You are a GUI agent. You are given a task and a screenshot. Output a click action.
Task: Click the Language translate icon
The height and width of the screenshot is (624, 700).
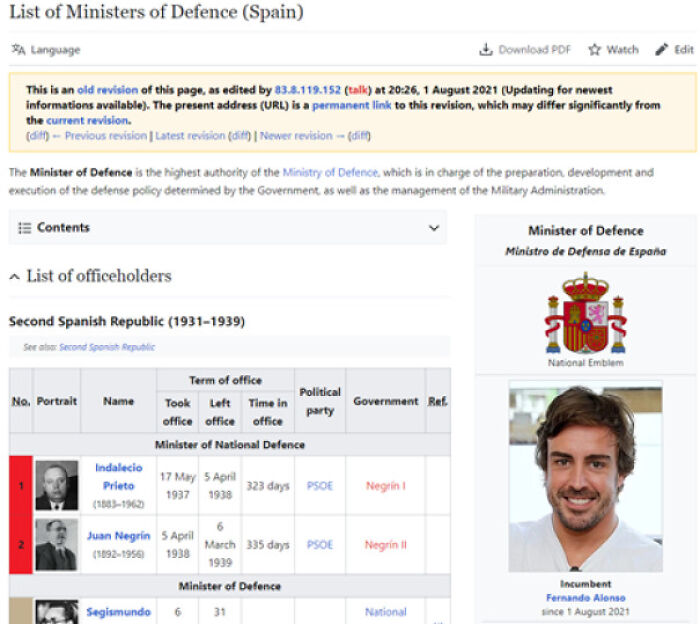click(x=18, y=50)
